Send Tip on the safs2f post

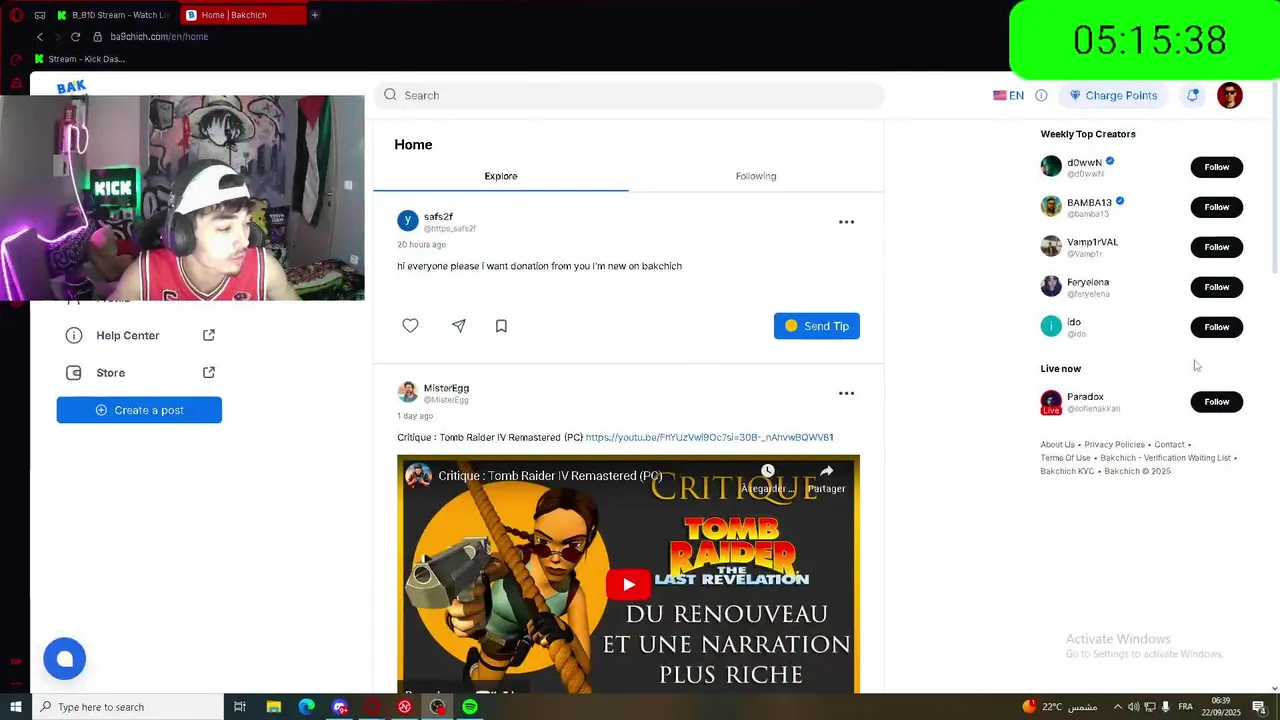click(816, 326)
